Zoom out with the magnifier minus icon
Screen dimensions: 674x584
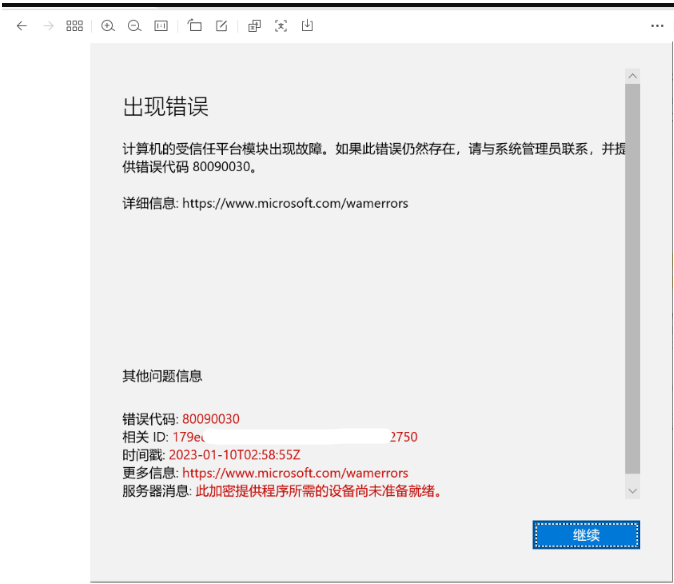coord(135,26)
